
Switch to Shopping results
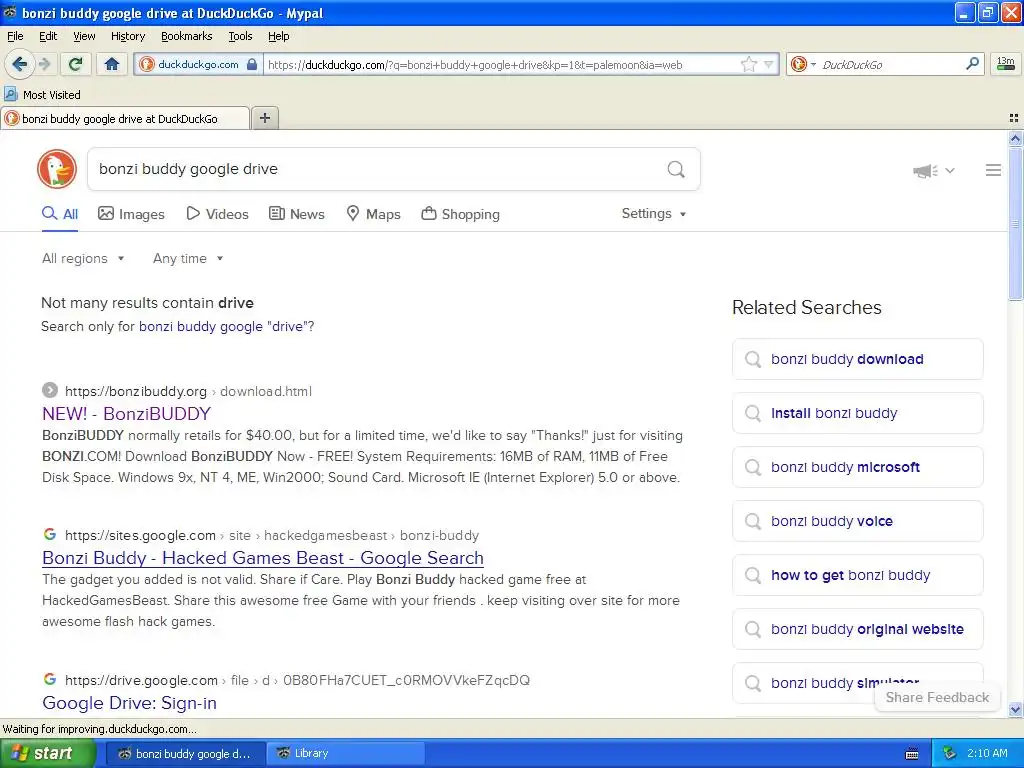point(461,214)
